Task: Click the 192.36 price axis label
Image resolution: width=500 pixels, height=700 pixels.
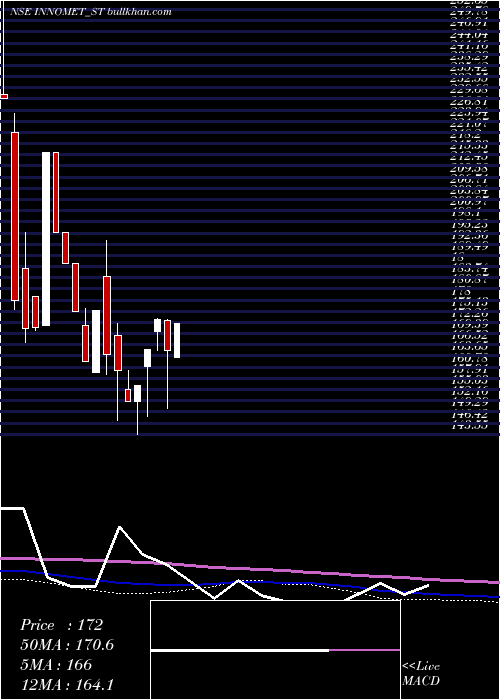Action: (471, 236)
